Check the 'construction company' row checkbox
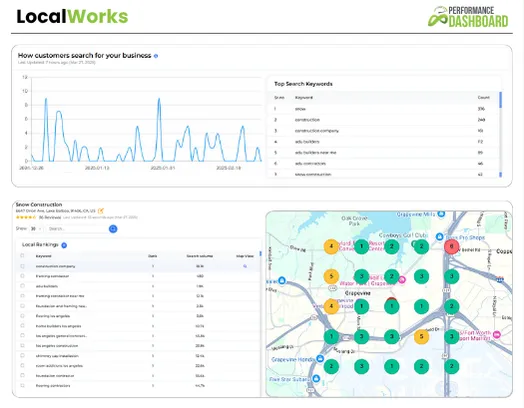Screen dimensions: 524x408 (x=22, y=266)
